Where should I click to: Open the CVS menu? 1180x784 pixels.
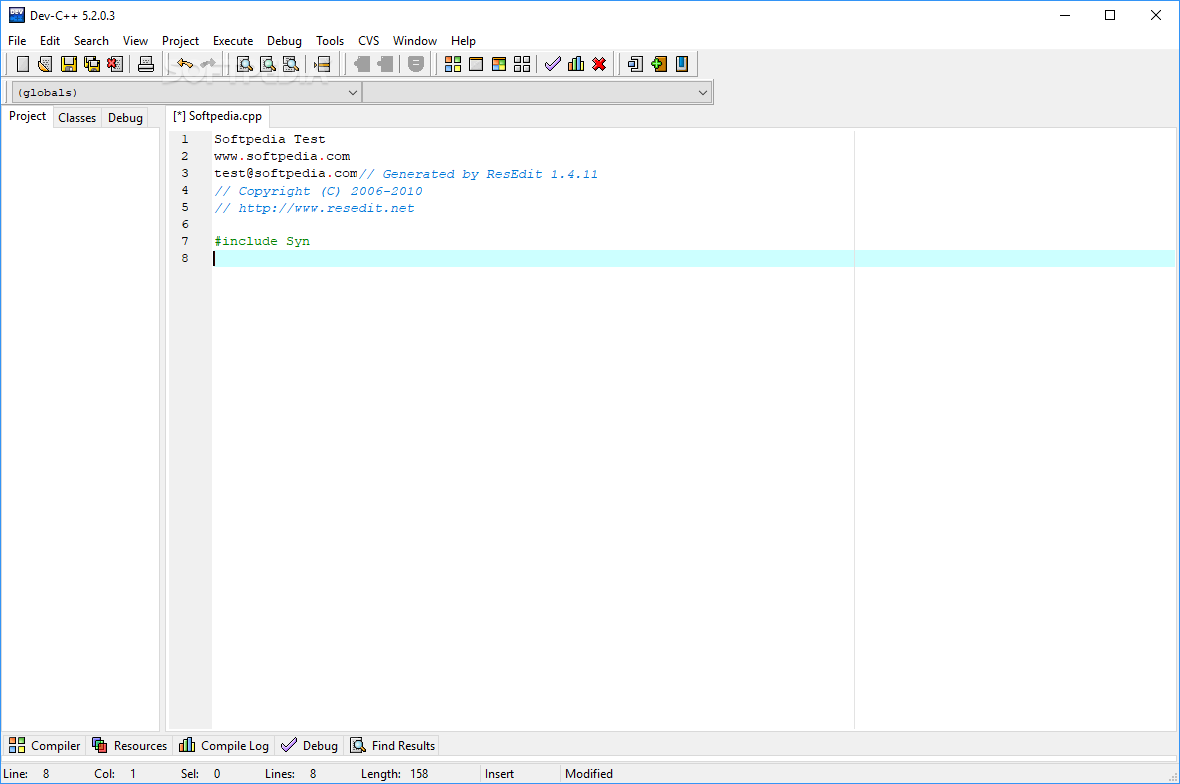369,41
